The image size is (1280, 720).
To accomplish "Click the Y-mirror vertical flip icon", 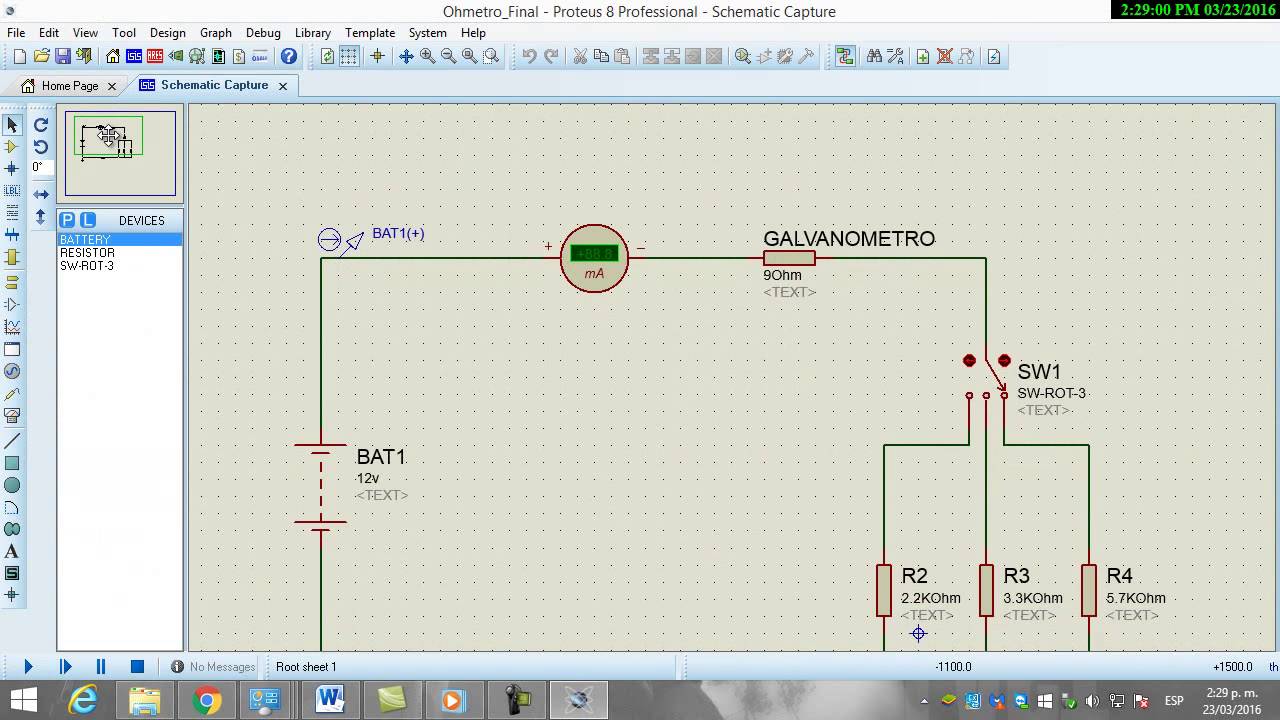I will 41,216.
